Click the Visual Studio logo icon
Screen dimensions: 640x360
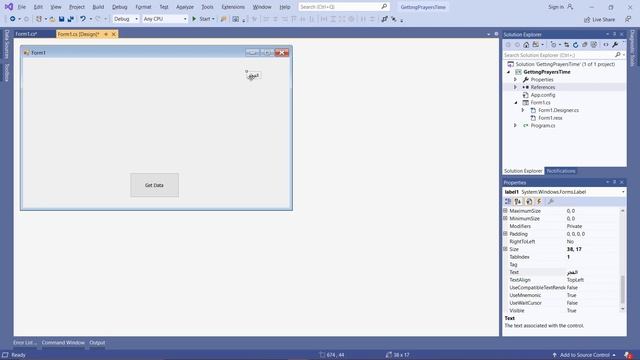[x=9, y=7]
